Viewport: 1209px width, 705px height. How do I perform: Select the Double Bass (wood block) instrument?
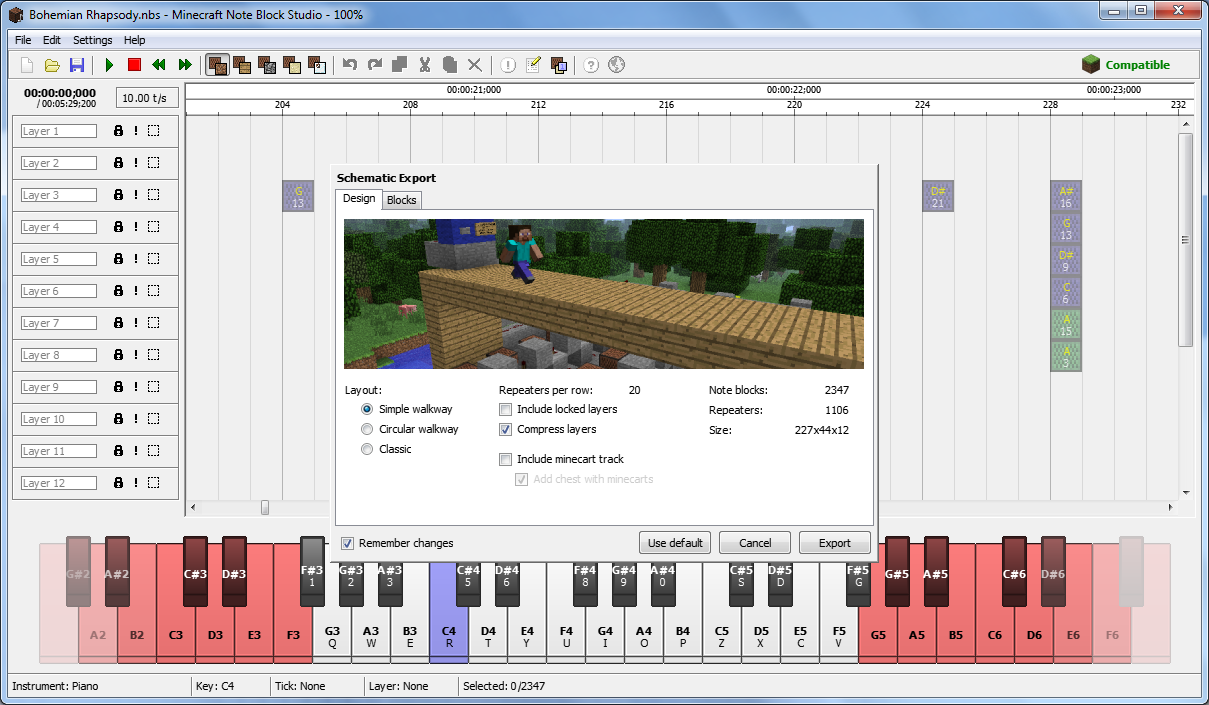(x=242, y=65)
